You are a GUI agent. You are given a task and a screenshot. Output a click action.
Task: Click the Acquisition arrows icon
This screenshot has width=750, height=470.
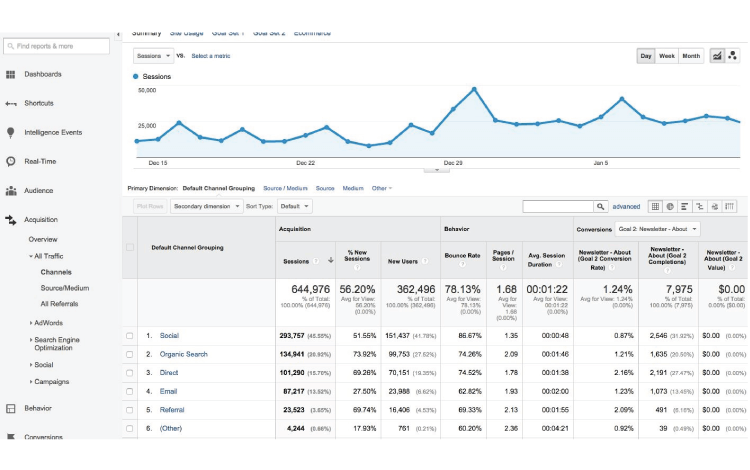coord(11,220)
